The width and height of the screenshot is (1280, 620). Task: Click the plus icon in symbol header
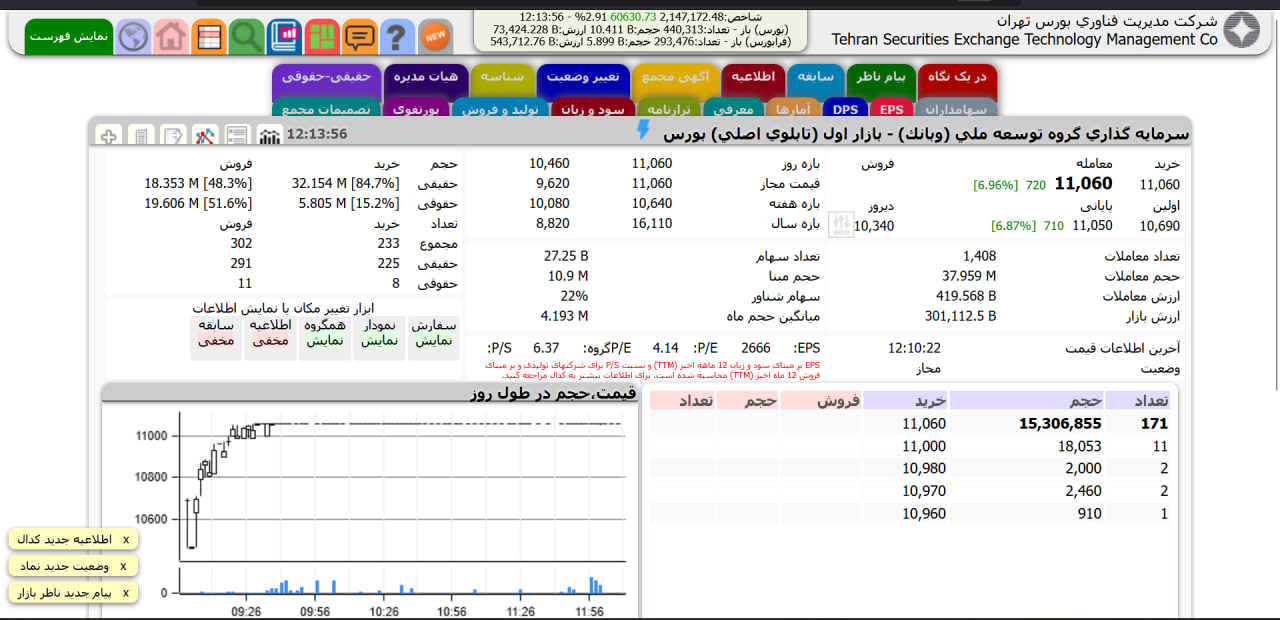(x=109, y=135)
